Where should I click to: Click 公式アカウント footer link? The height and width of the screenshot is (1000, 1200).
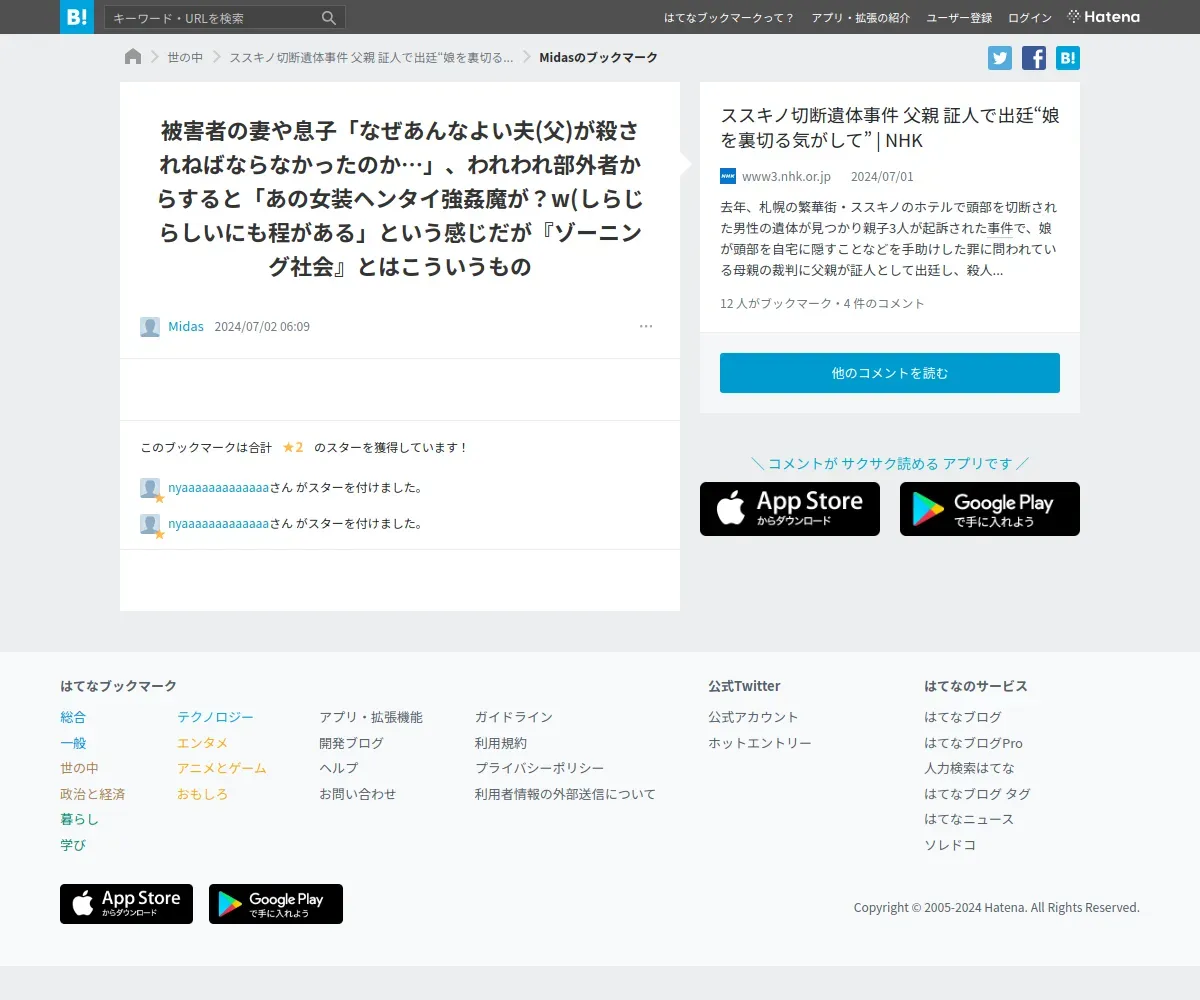[x=753, y=717]
